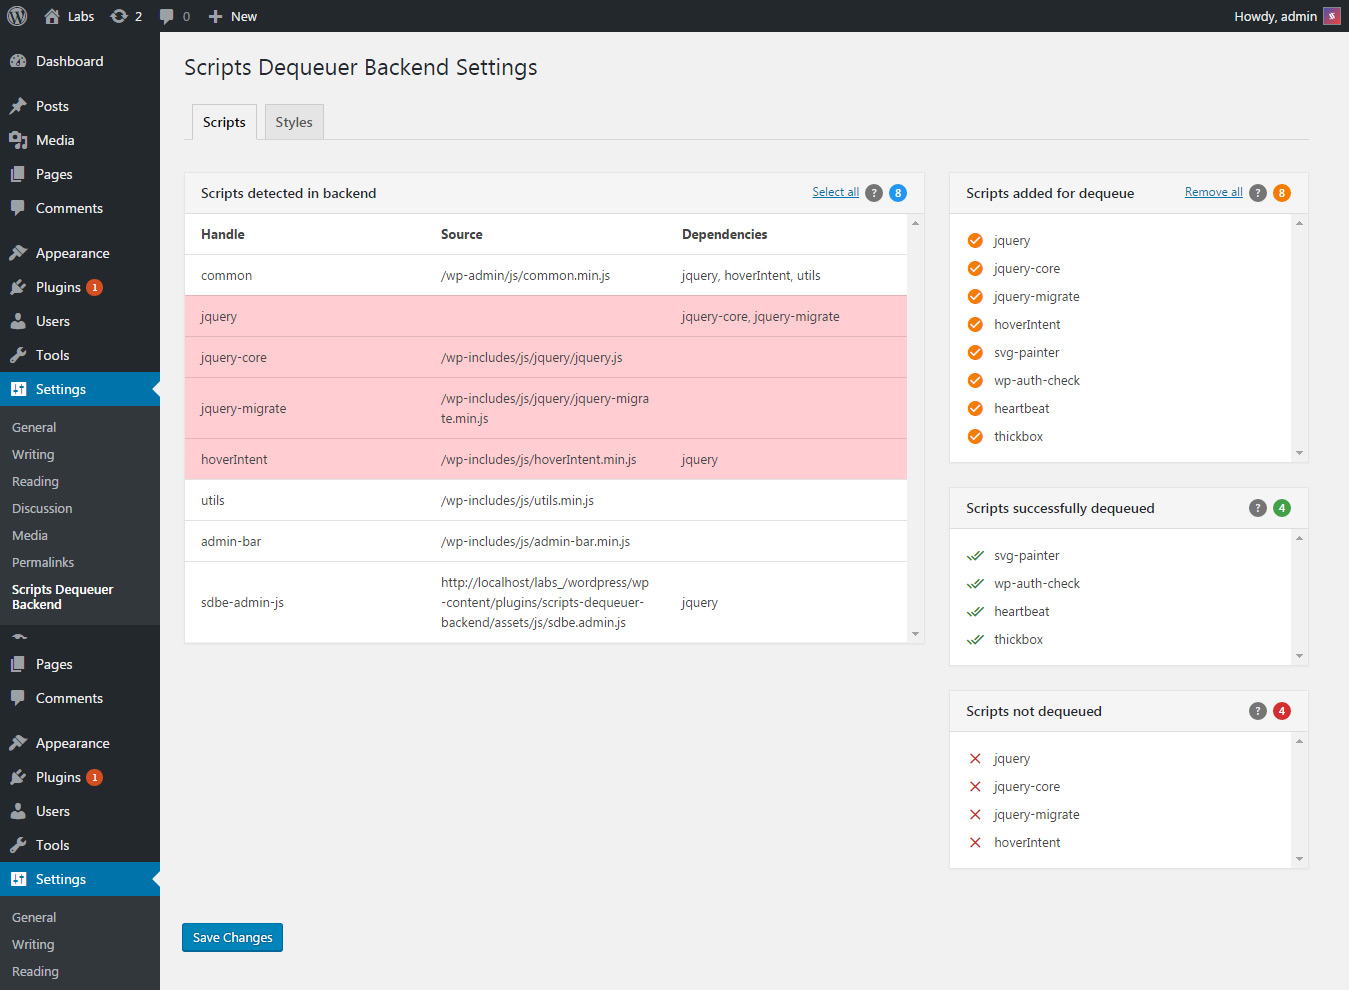Uncheck jquery-core in dequeue list
1349x990 pixels.
tap(975, 269)
